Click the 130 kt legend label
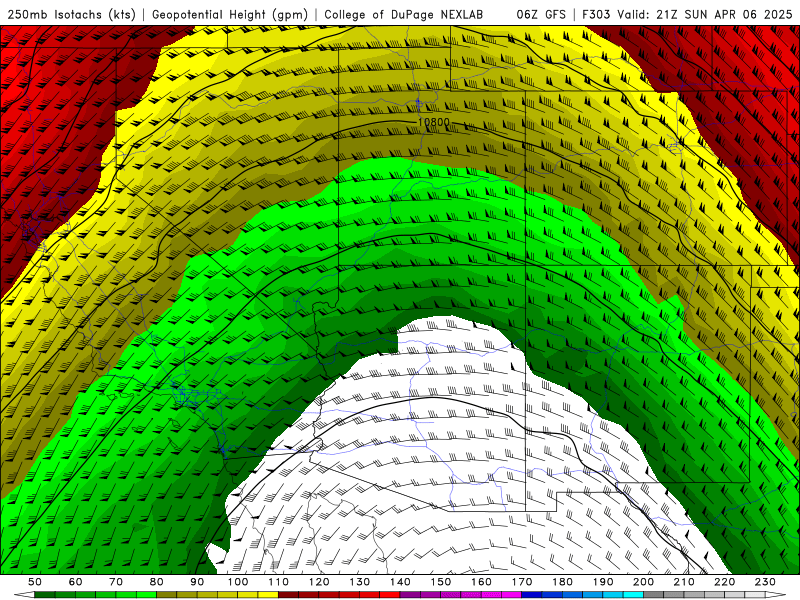 click(x=360, y=582)
